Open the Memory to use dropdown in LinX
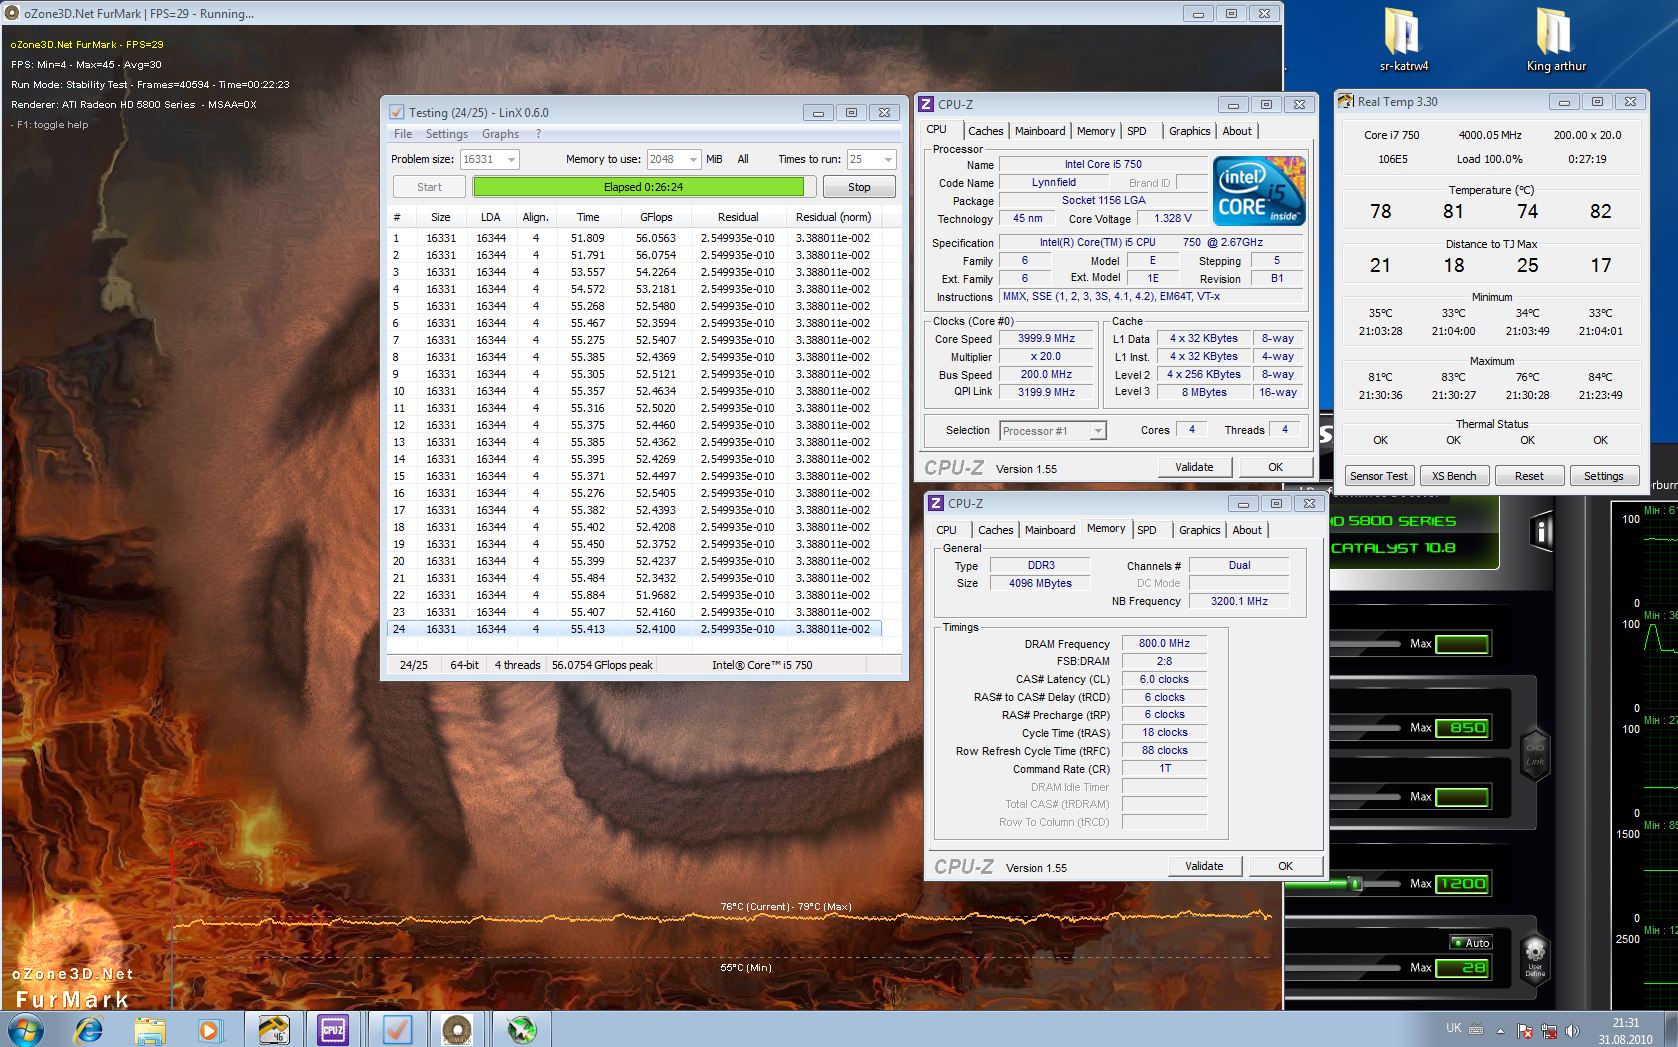Viewport: 1678px width, 1047px height. point(693,159)
